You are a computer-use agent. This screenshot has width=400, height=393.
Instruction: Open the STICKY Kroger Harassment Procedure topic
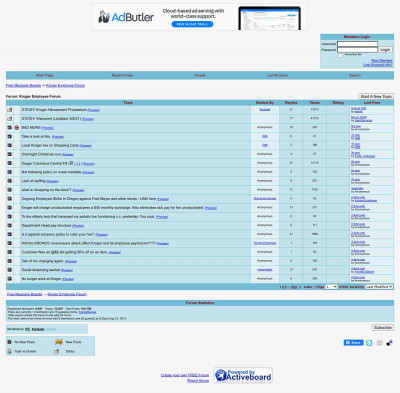point(54,110)
